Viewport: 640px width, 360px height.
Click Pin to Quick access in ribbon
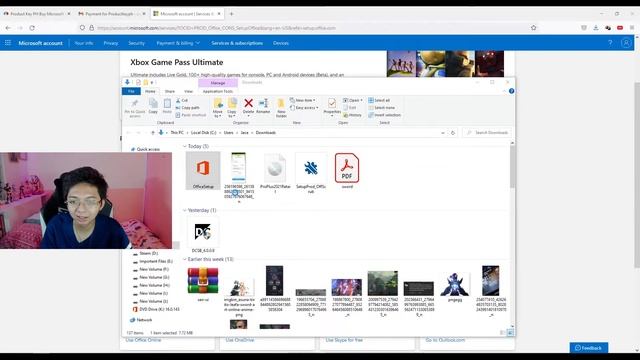135,108
